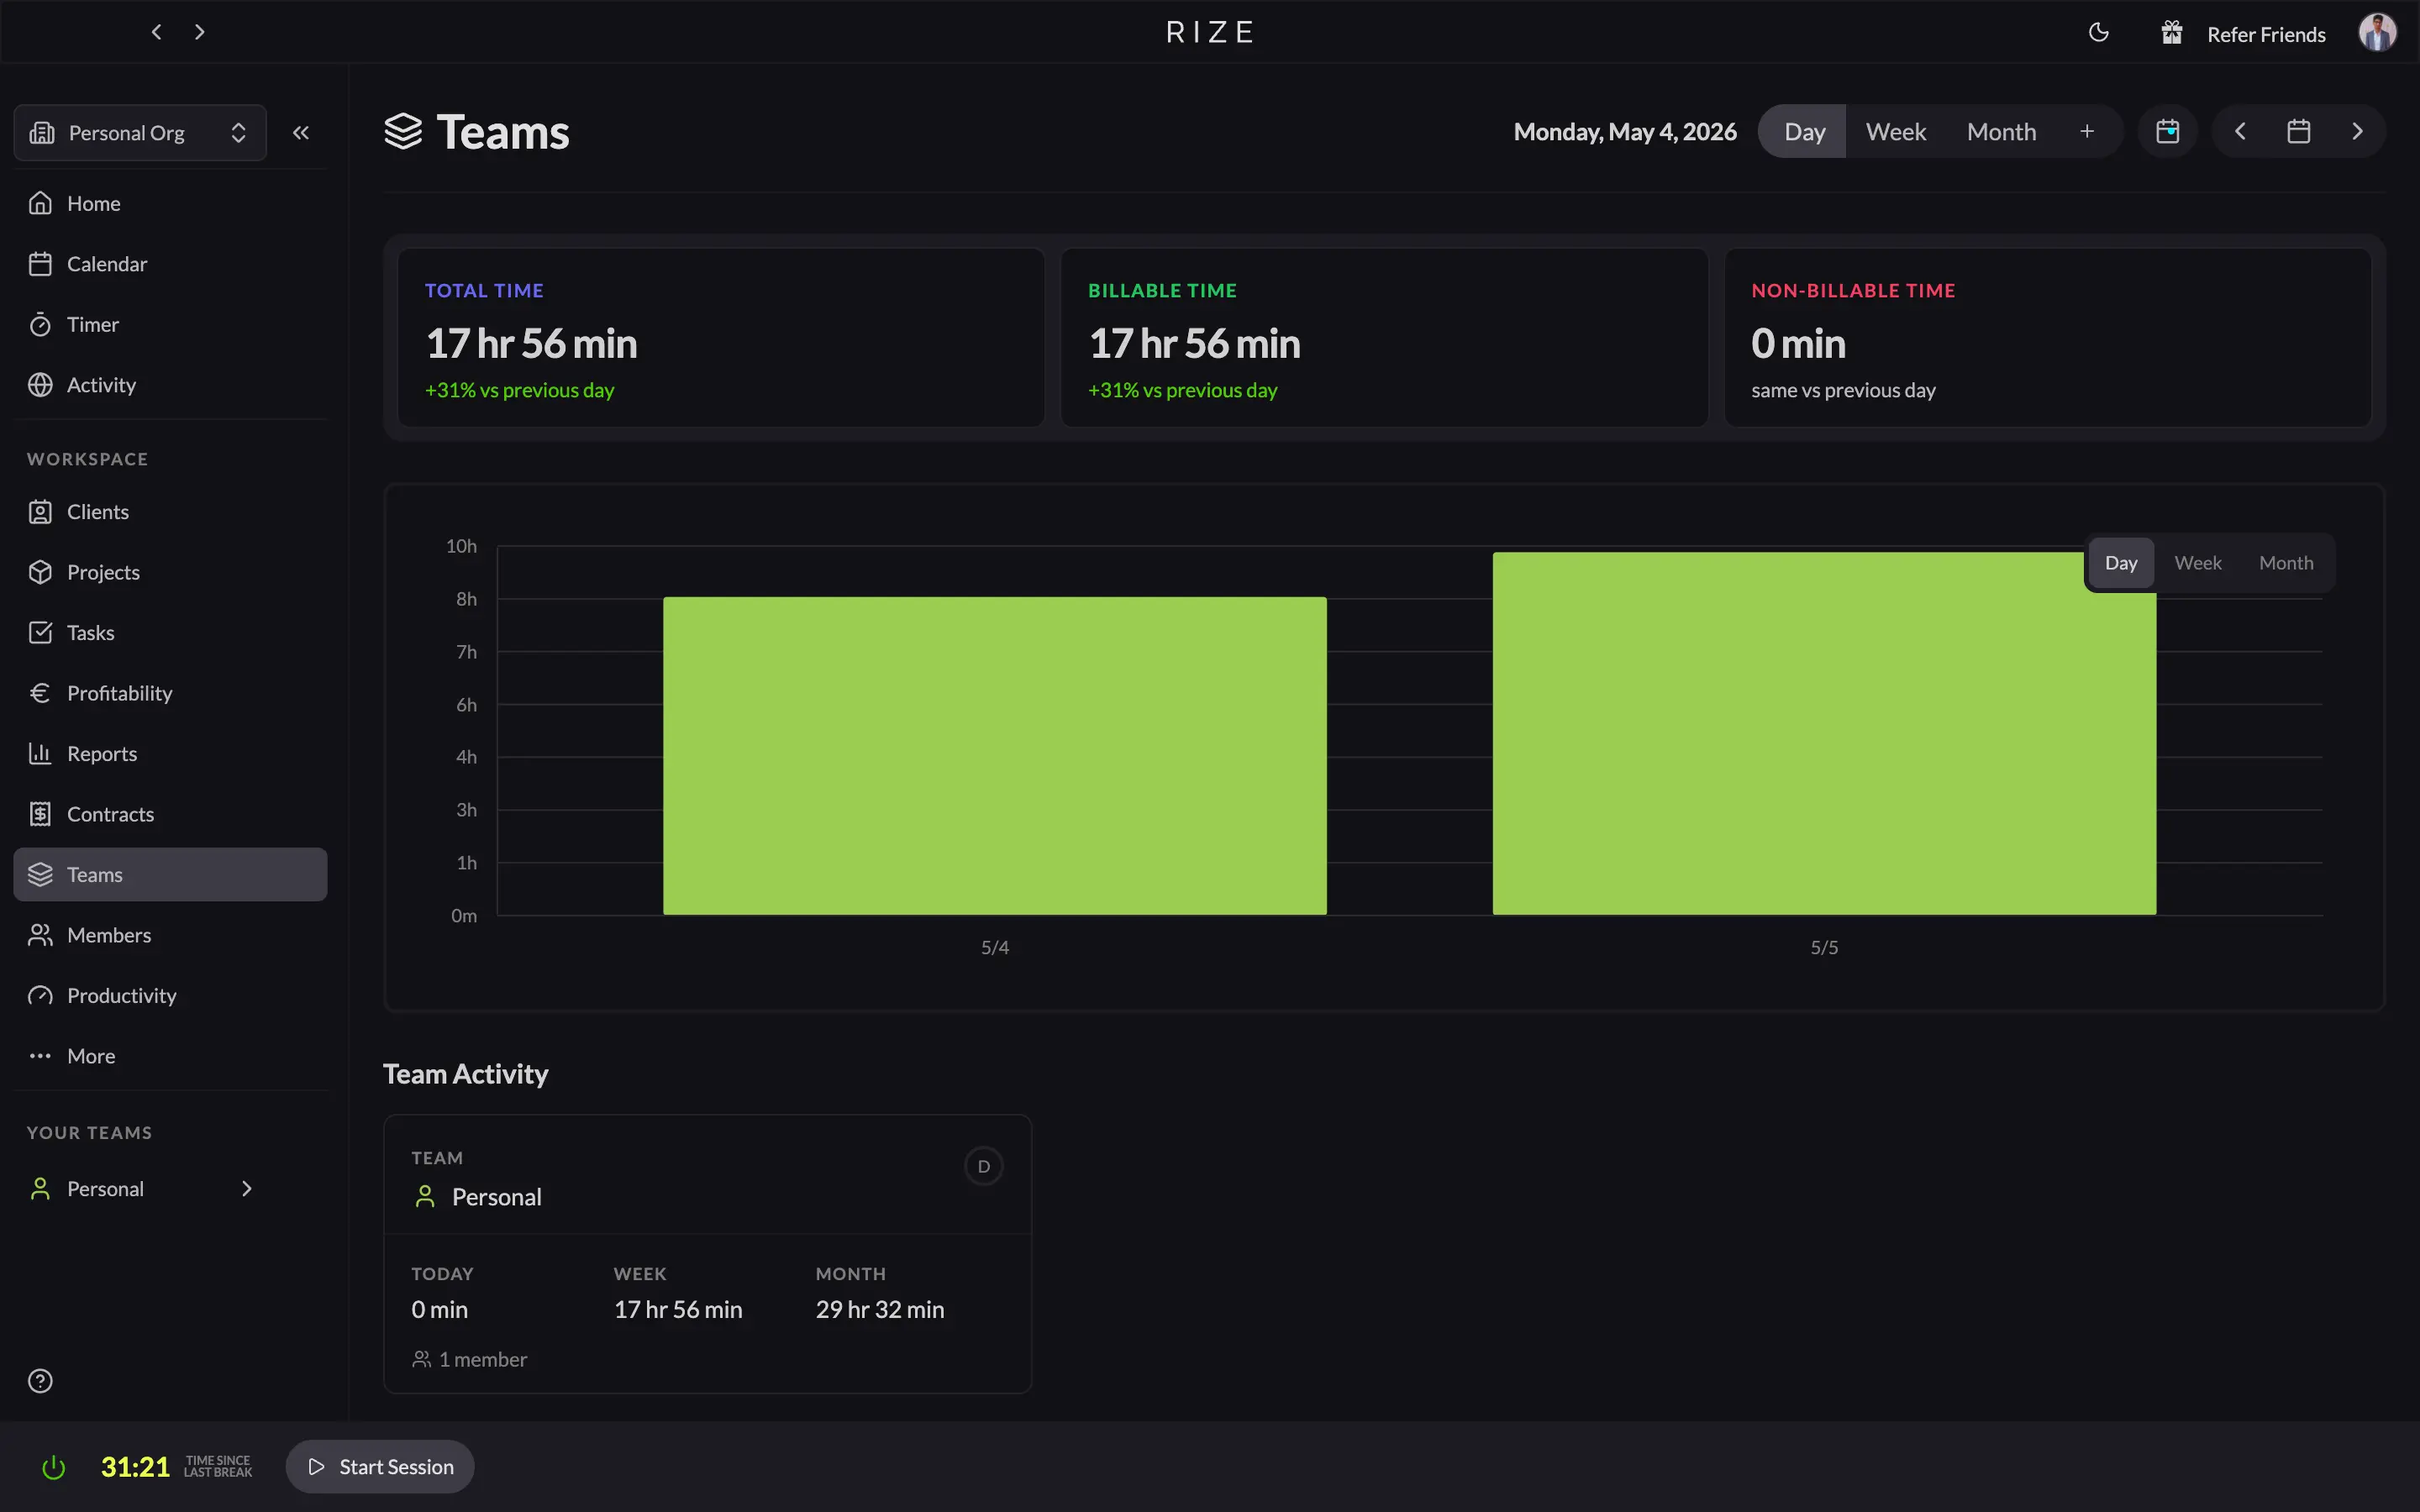Click the week value 17 hr 56 min
The height and width of the screenshot is (1512, 2420).
click(x=678, y=1310)
